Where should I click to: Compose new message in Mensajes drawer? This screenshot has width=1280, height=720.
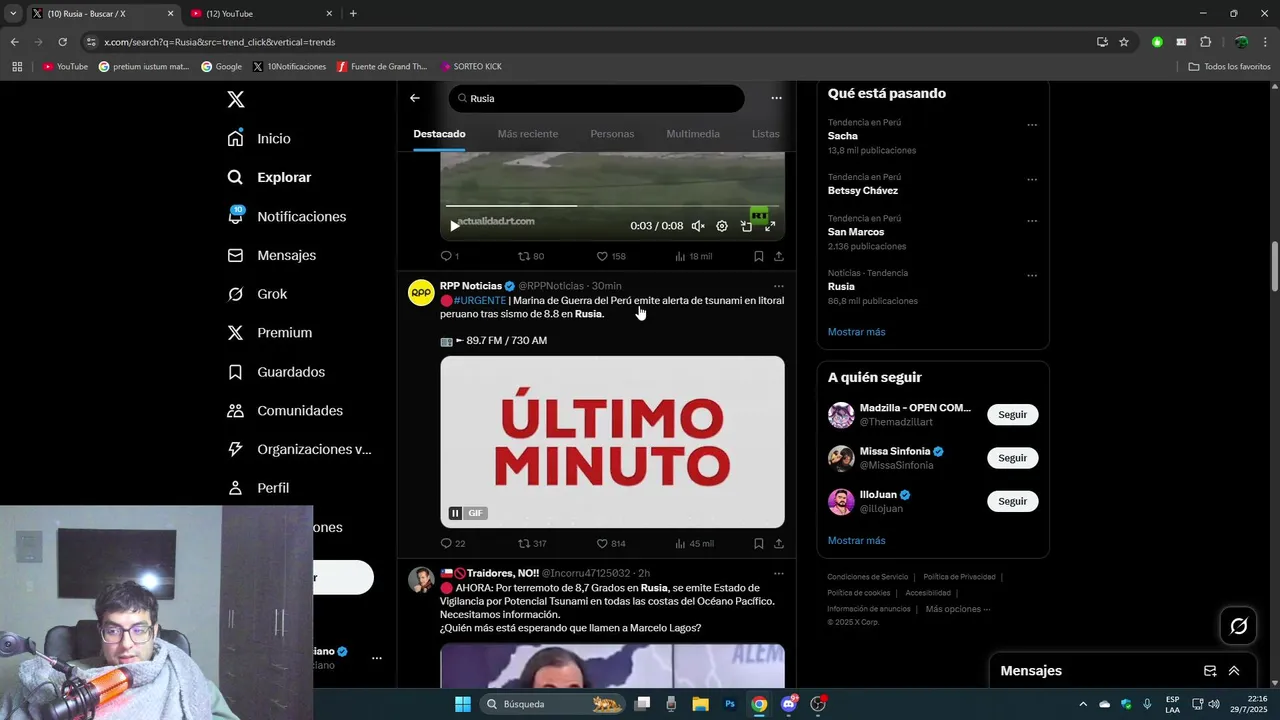(1210, 671)
